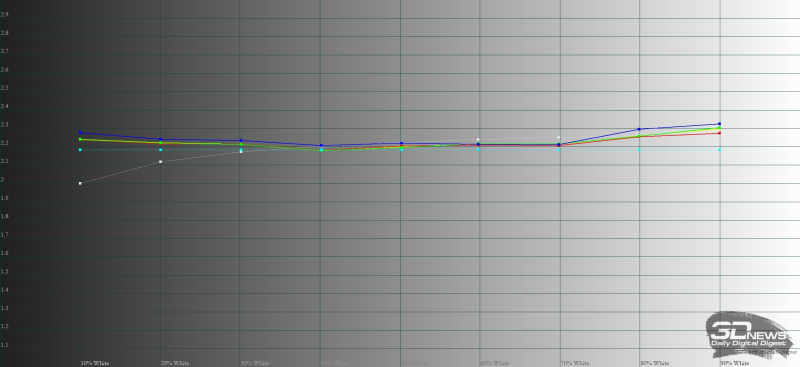The image size is (800, 367).
Task: Click the 2.2 gamma axis value
Action: pyautogui.click(x=4, y=143)
